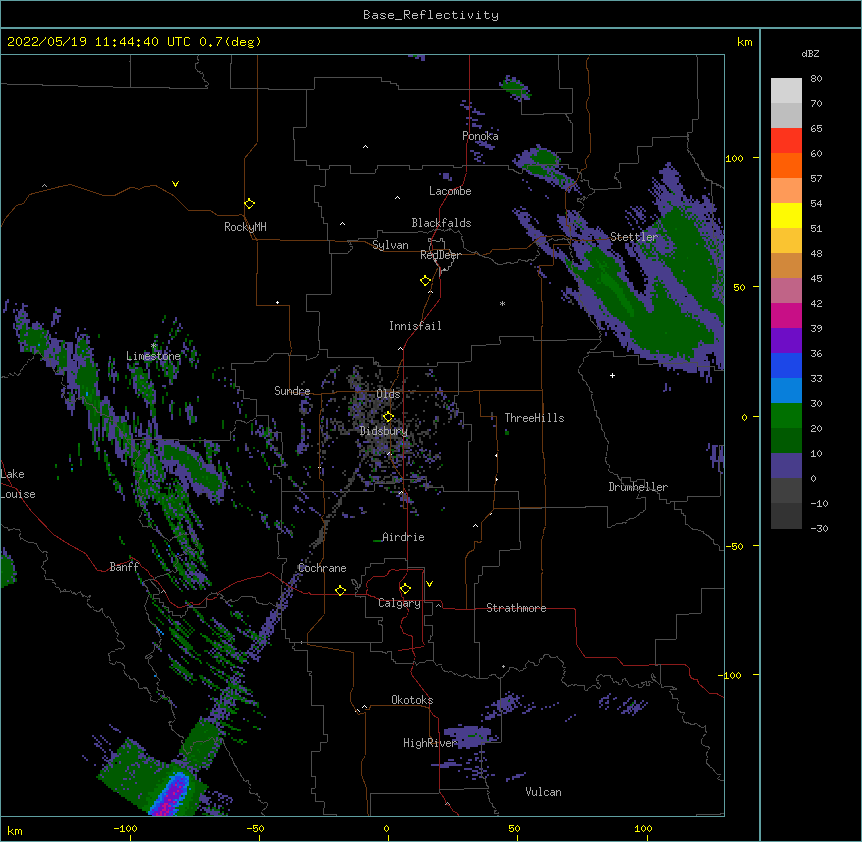Image resolution: width=862 pixels, height=842 pixels.
Task: Click the magenta 42 dBZ legend swatch
Action: tap(786, 315)
